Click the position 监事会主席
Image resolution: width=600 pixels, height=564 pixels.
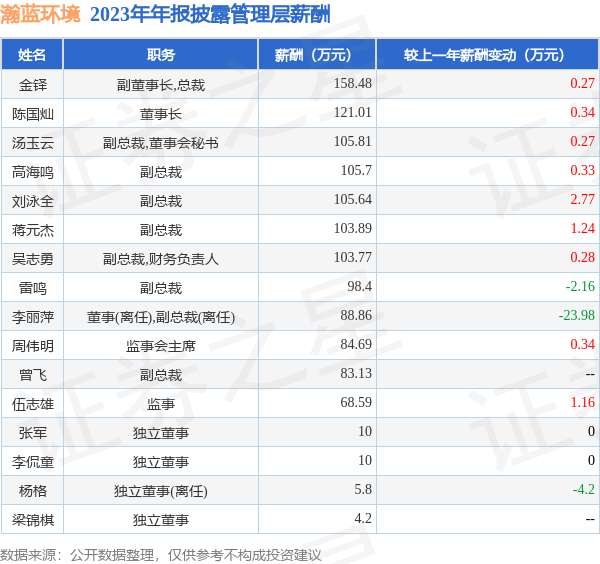pyautogui.click(x=161, y=346)
